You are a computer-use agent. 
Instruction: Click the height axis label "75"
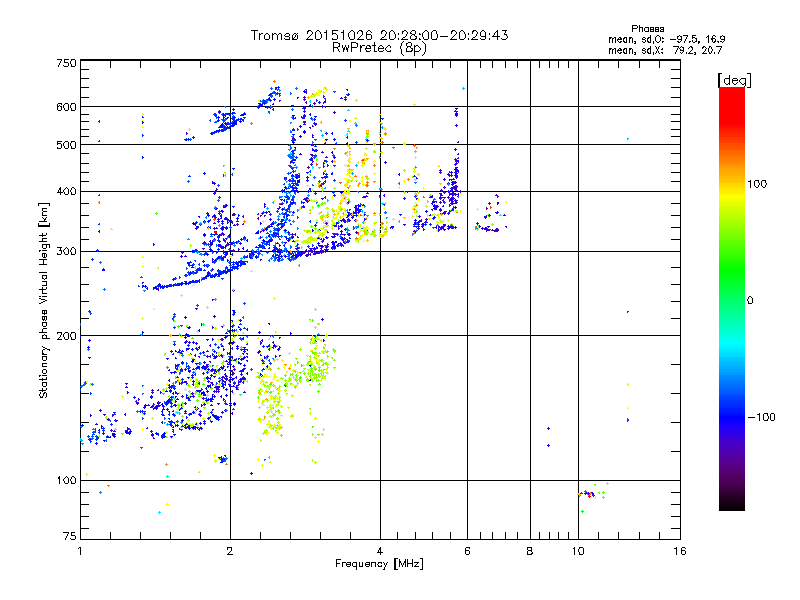(x=70, y=536)
